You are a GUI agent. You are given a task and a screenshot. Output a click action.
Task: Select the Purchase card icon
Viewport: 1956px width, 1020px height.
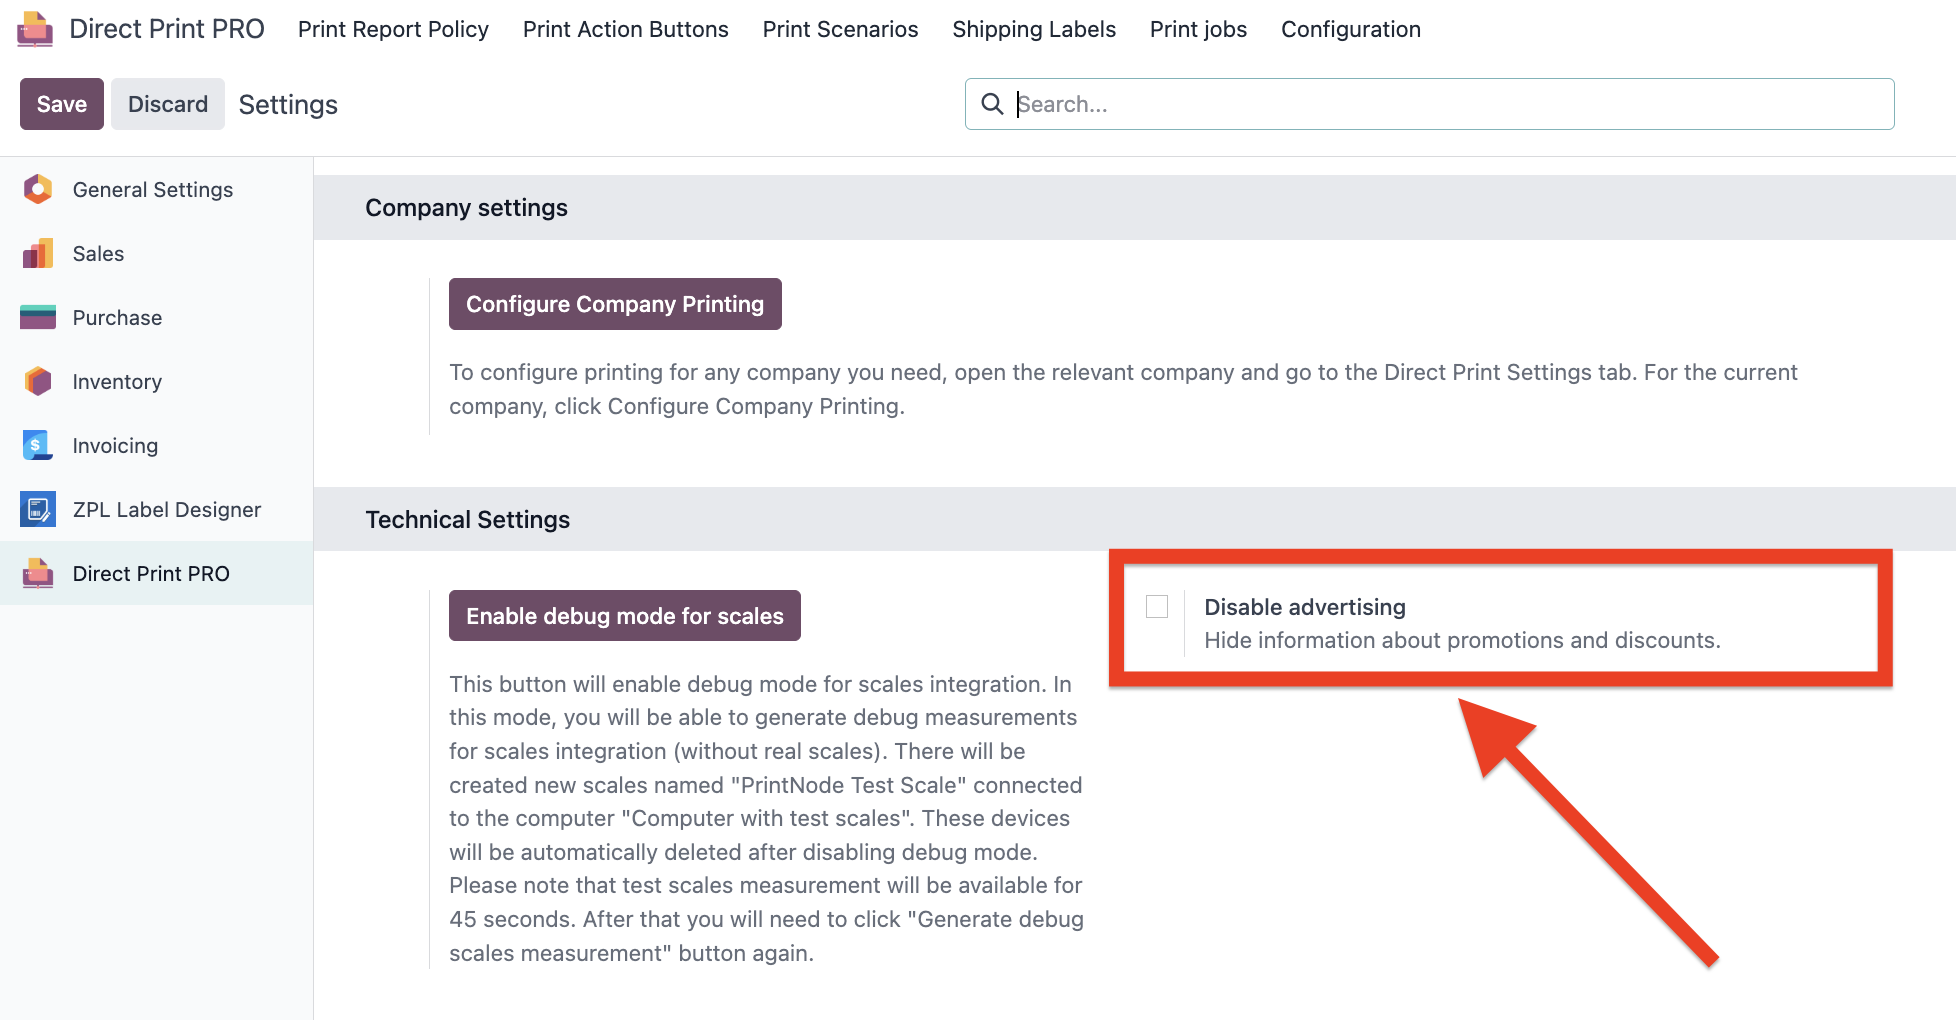[x=38, y=317]
